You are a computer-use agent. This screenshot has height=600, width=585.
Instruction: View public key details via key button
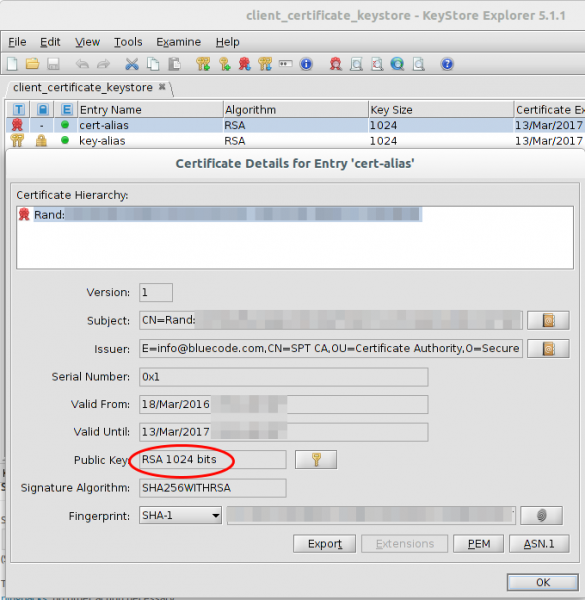[316, 460]
